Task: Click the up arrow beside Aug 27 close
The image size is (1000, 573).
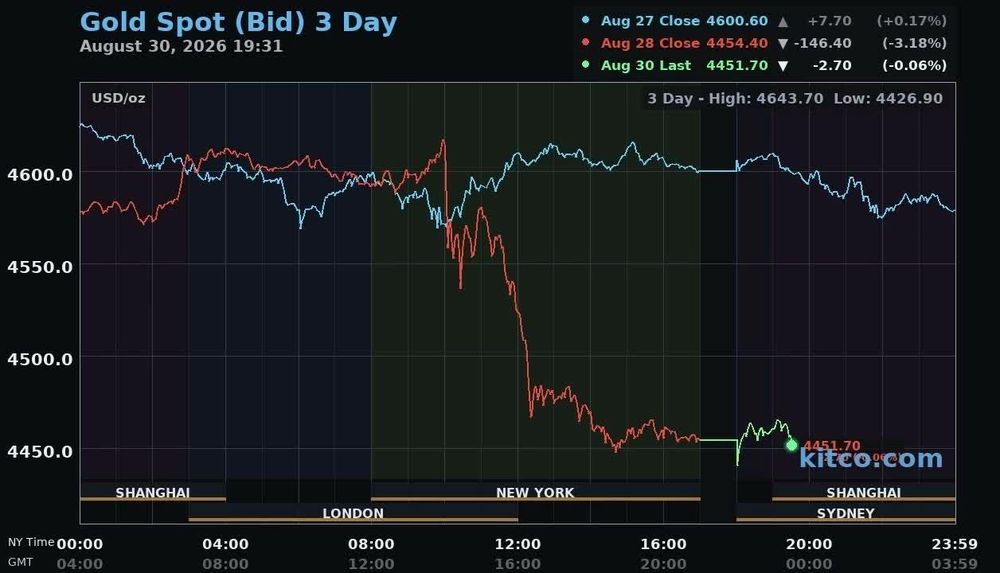Action: tap(783, 22)
